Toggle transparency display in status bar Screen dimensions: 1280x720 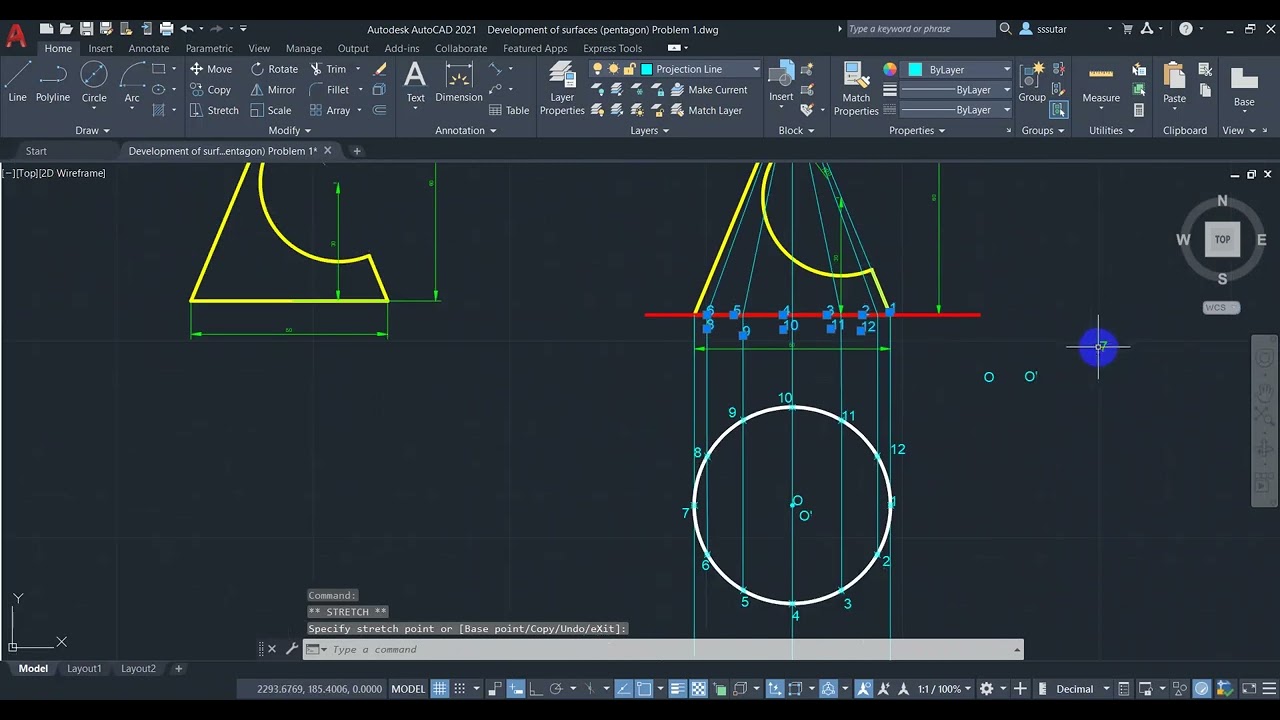pos(699,689)
